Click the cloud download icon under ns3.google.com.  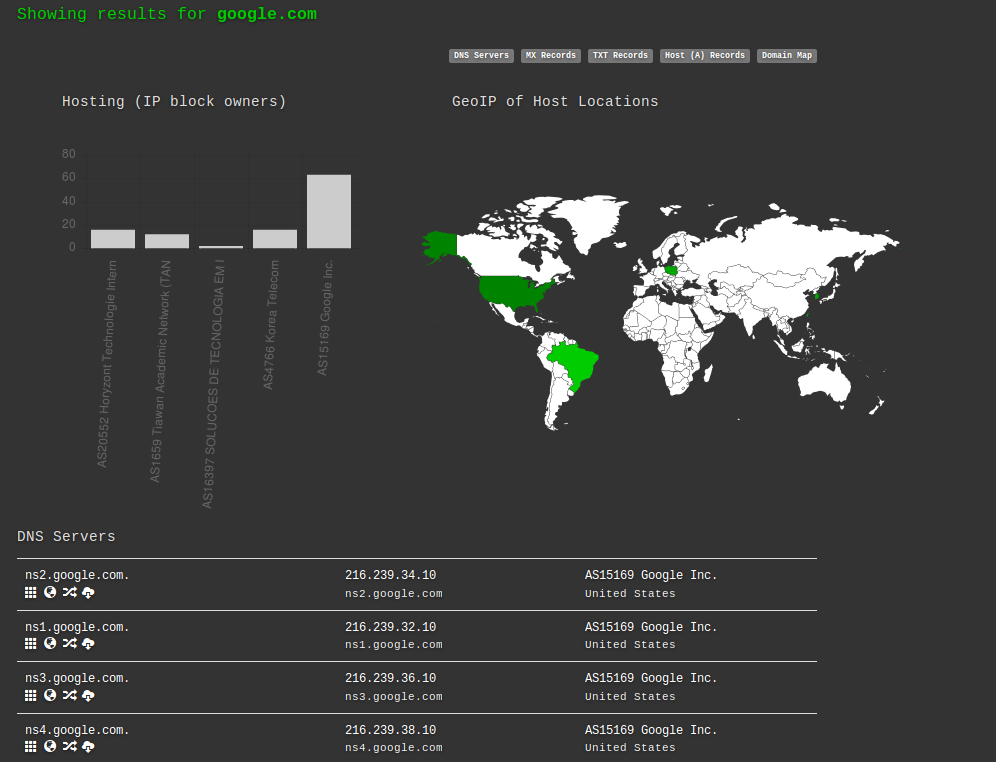coord(88,695)
